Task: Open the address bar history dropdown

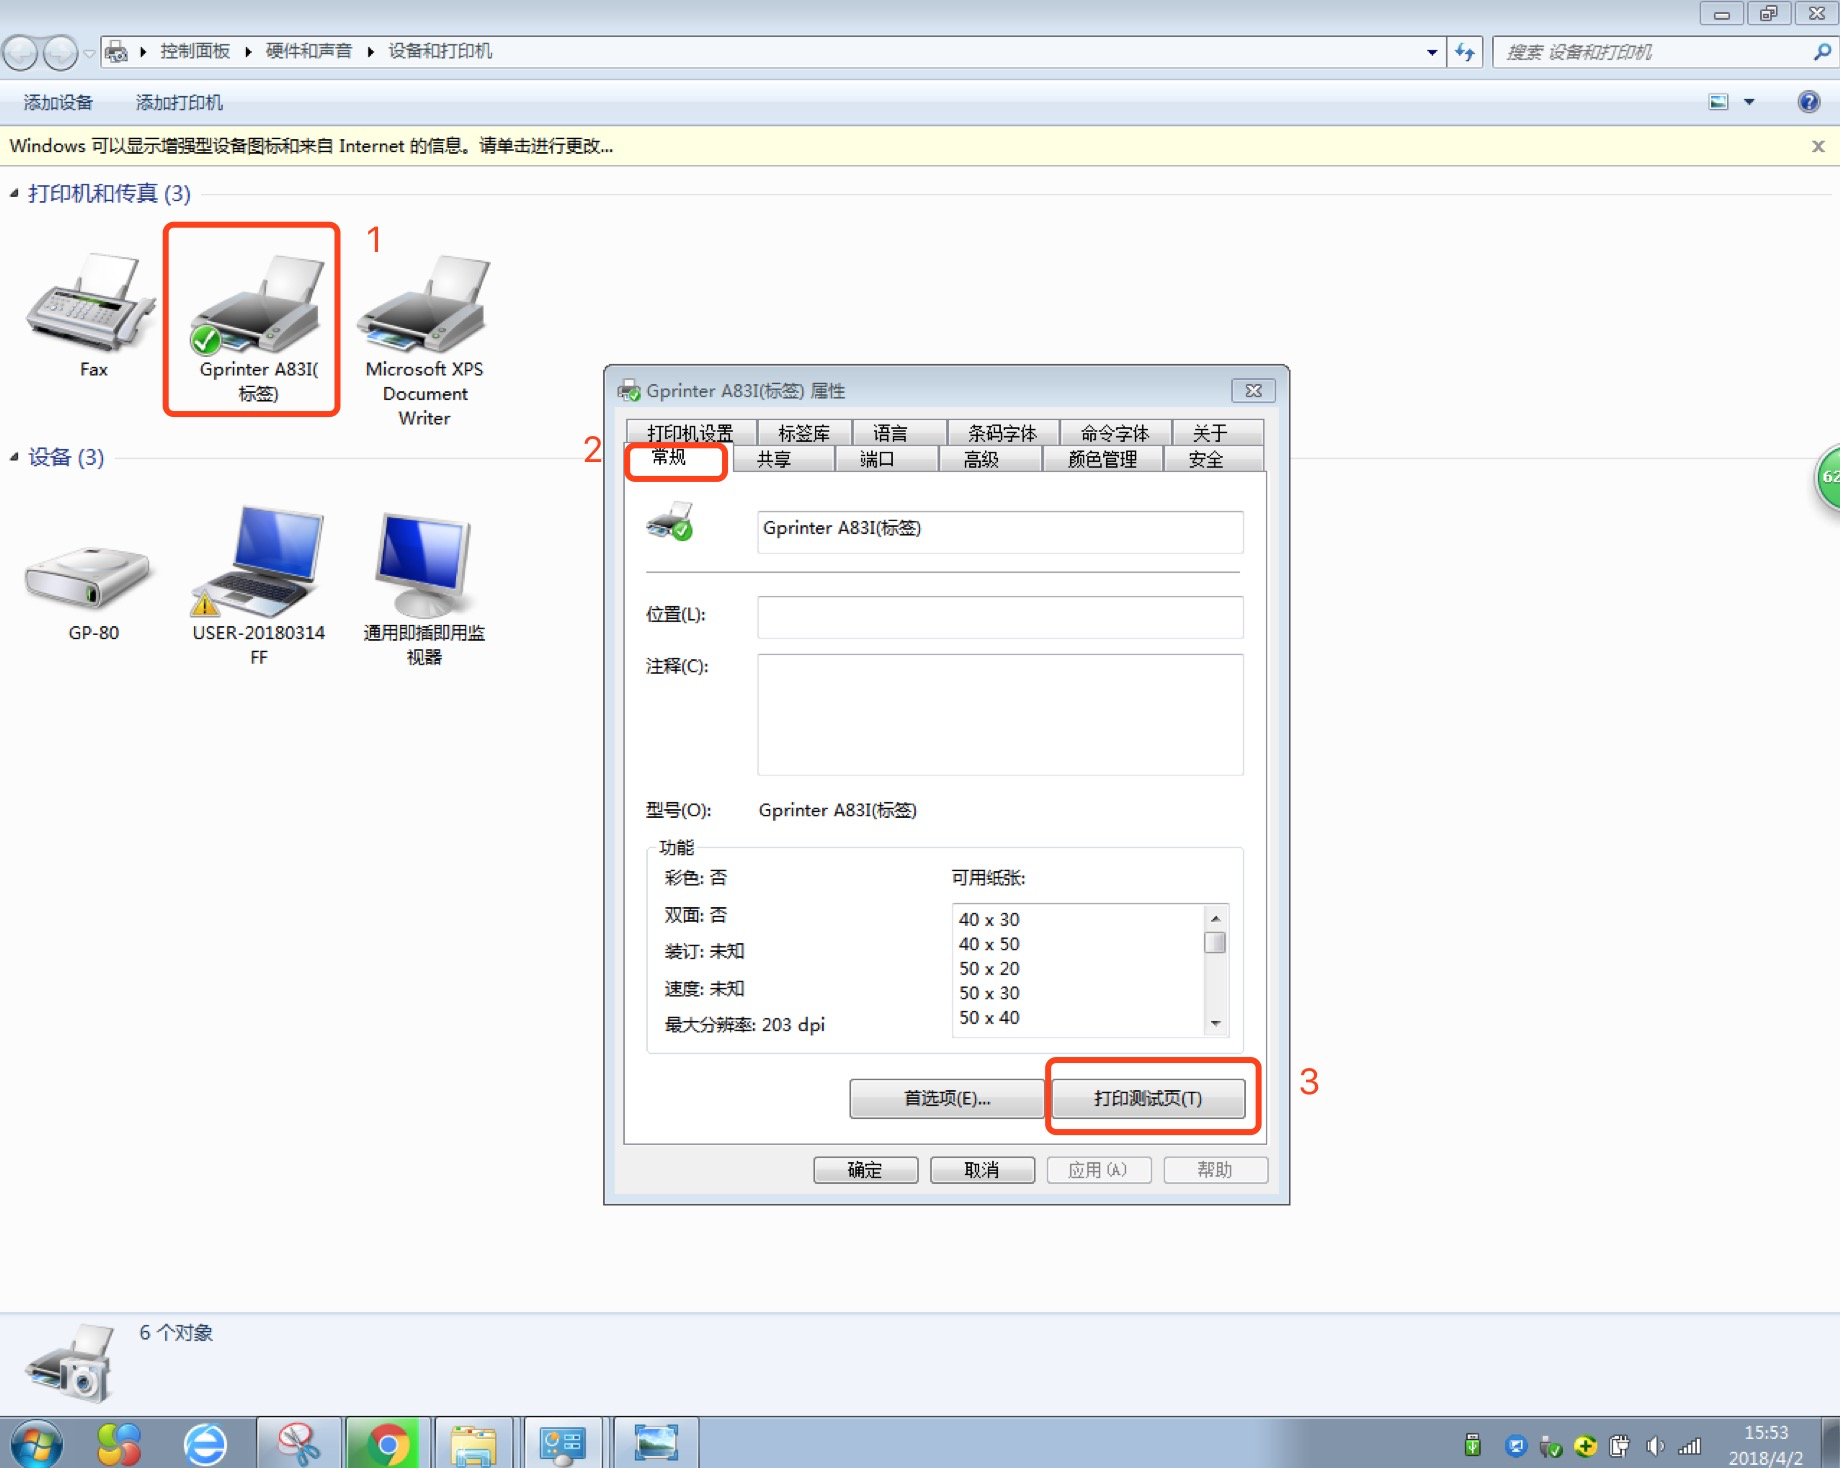Action: point(1432,52)
